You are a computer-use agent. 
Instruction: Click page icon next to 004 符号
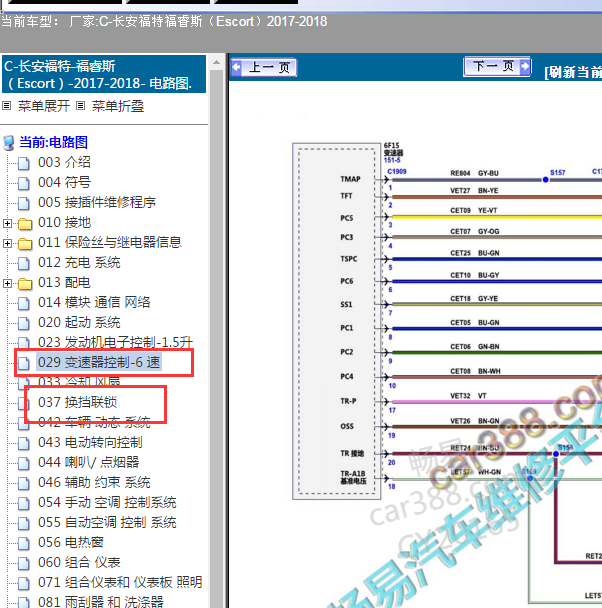click(x=24, y=183)
